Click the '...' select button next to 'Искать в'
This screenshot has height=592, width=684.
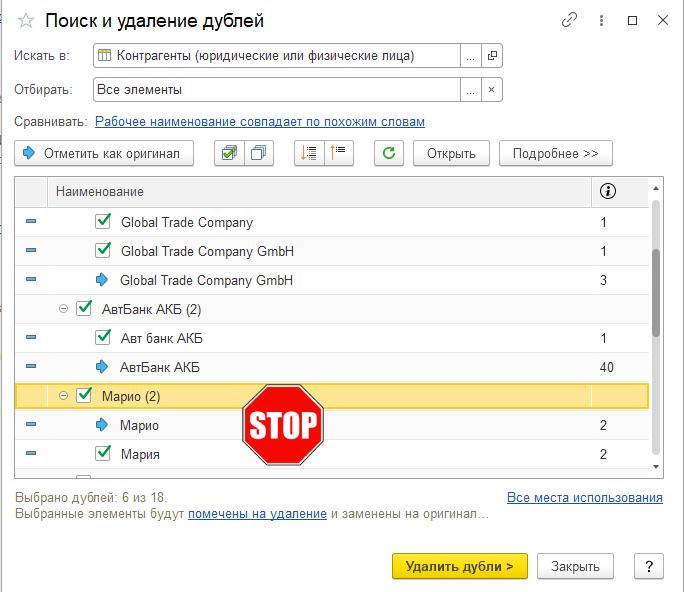click(470, 56)
